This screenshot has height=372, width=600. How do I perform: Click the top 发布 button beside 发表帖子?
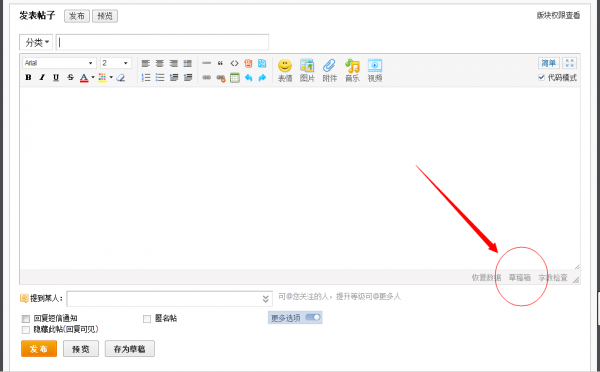click(77, 16)
